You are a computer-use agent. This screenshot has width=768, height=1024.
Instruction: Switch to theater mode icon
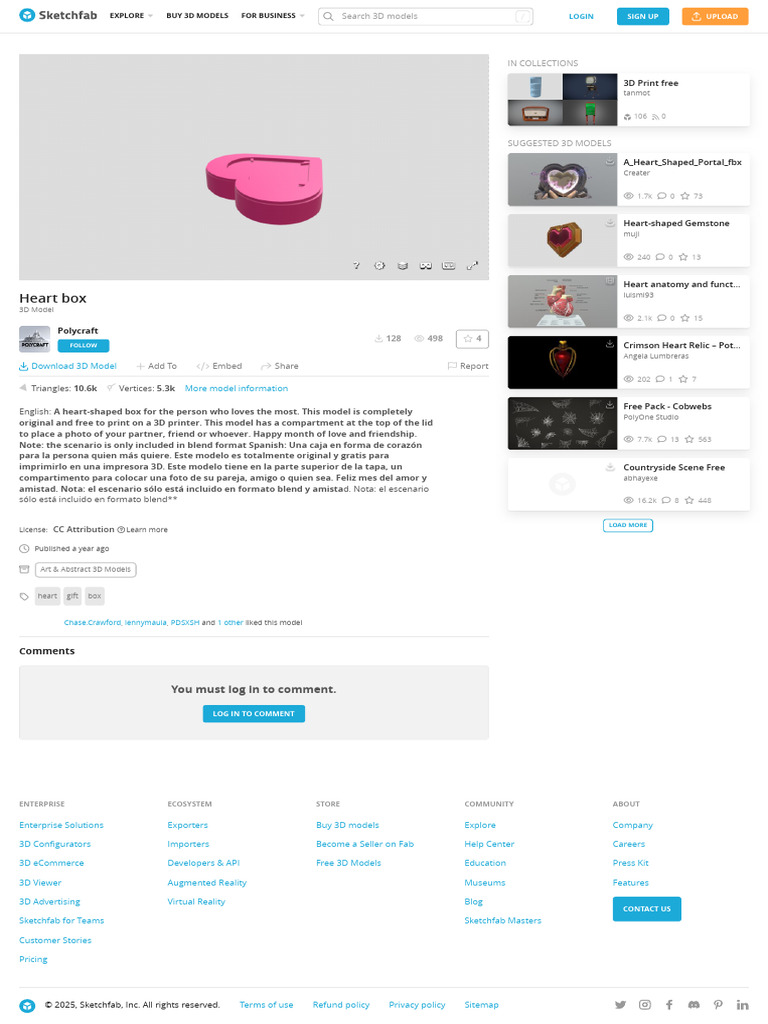tap(449, 266)
